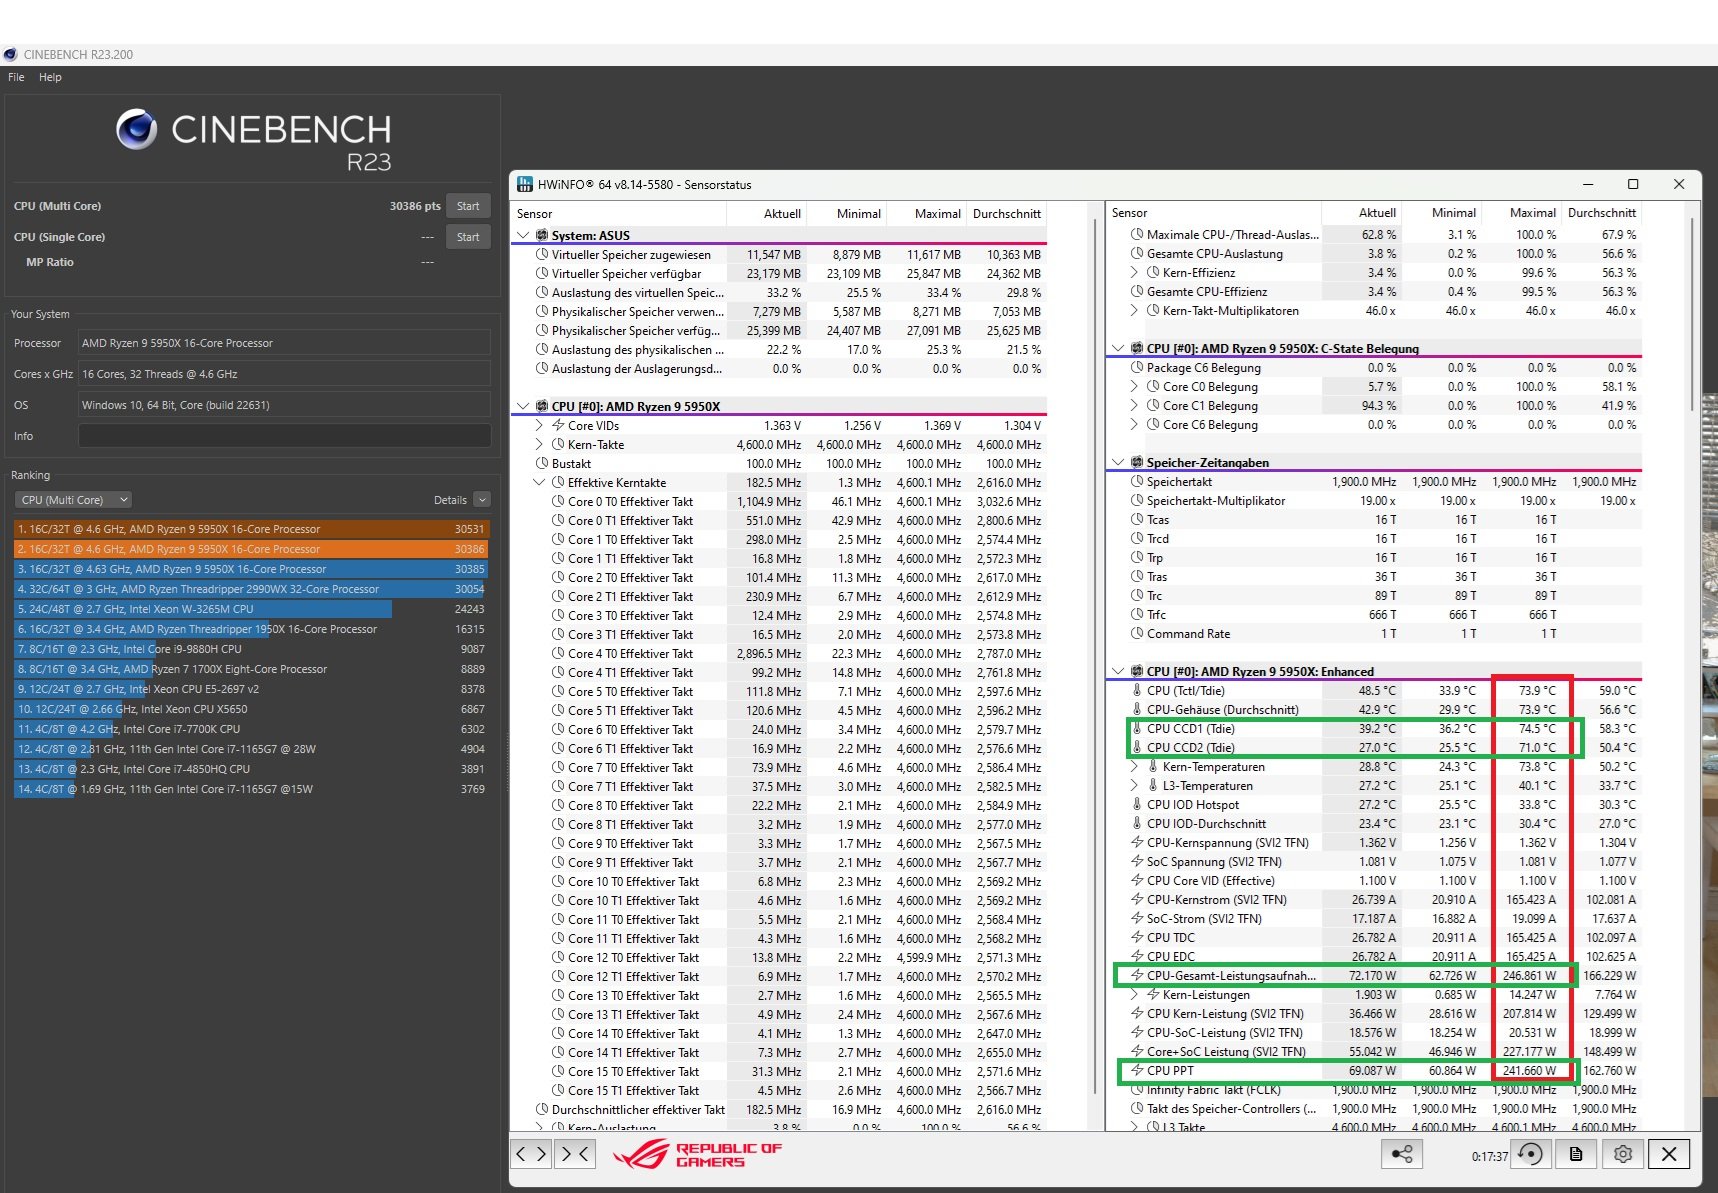This screenshot has height=1193, width=1718.
Task: Start the CPU (Multi Core) benchmark
Action: tap(468, 206)
